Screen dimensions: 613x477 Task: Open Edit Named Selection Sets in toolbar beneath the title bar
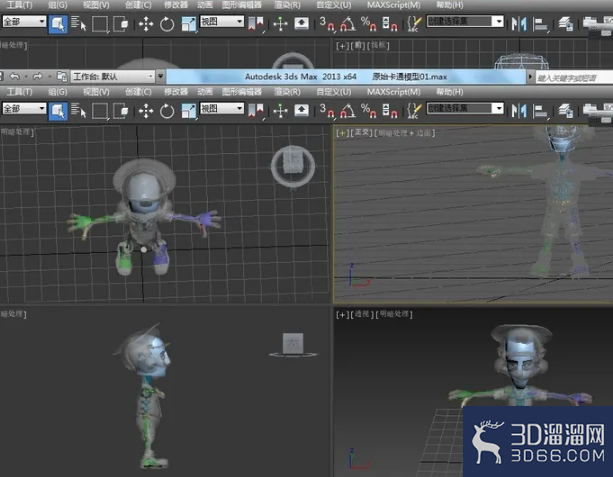pos(414,111)
